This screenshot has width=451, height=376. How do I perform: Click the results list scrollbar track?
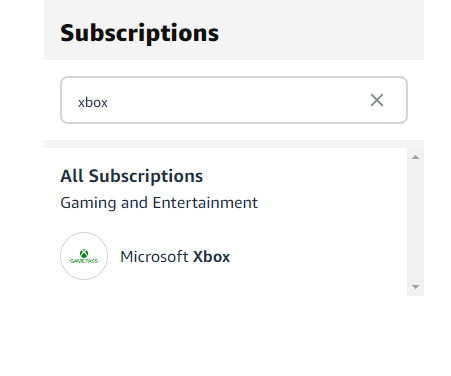(x=415, y=222)
